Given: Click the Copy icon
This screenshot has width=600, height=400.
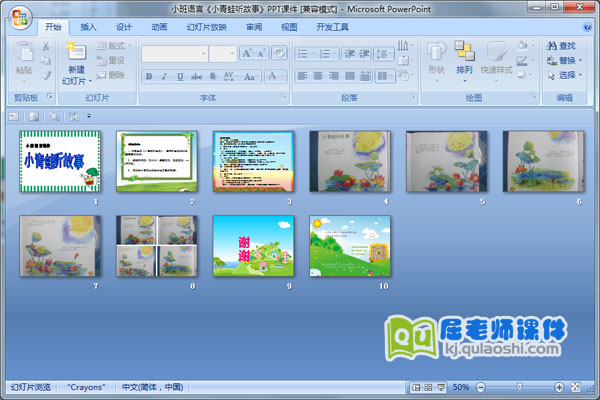Looking at the screenshot, I should 46,60.
